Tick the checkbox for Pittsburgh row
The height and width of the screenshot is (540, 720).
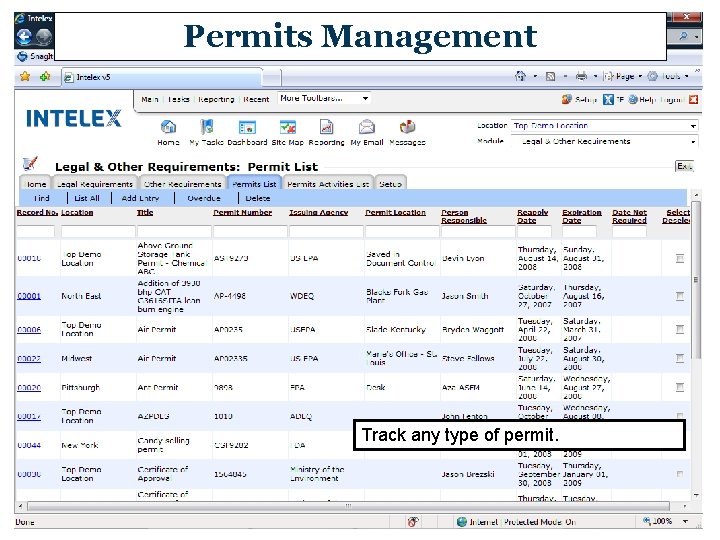click(x=680, y=387)
